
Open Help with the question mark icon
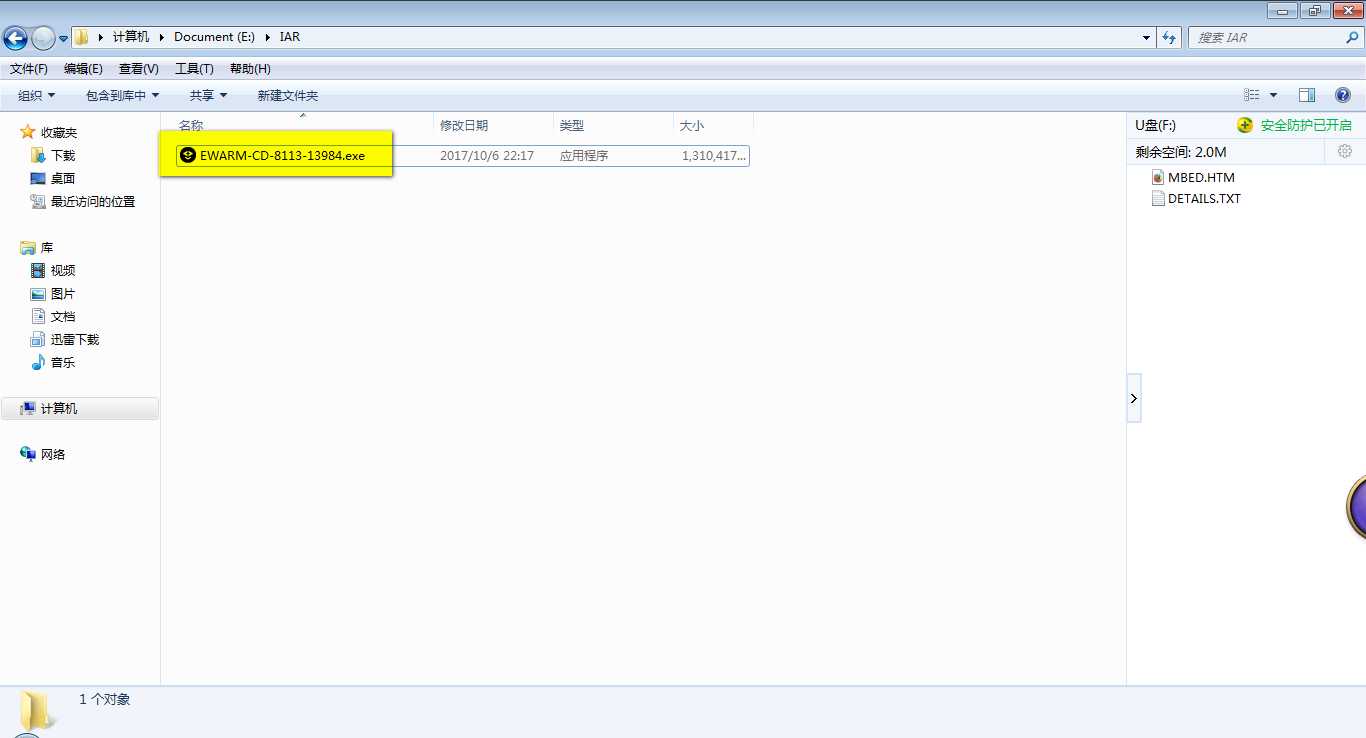1343,95
